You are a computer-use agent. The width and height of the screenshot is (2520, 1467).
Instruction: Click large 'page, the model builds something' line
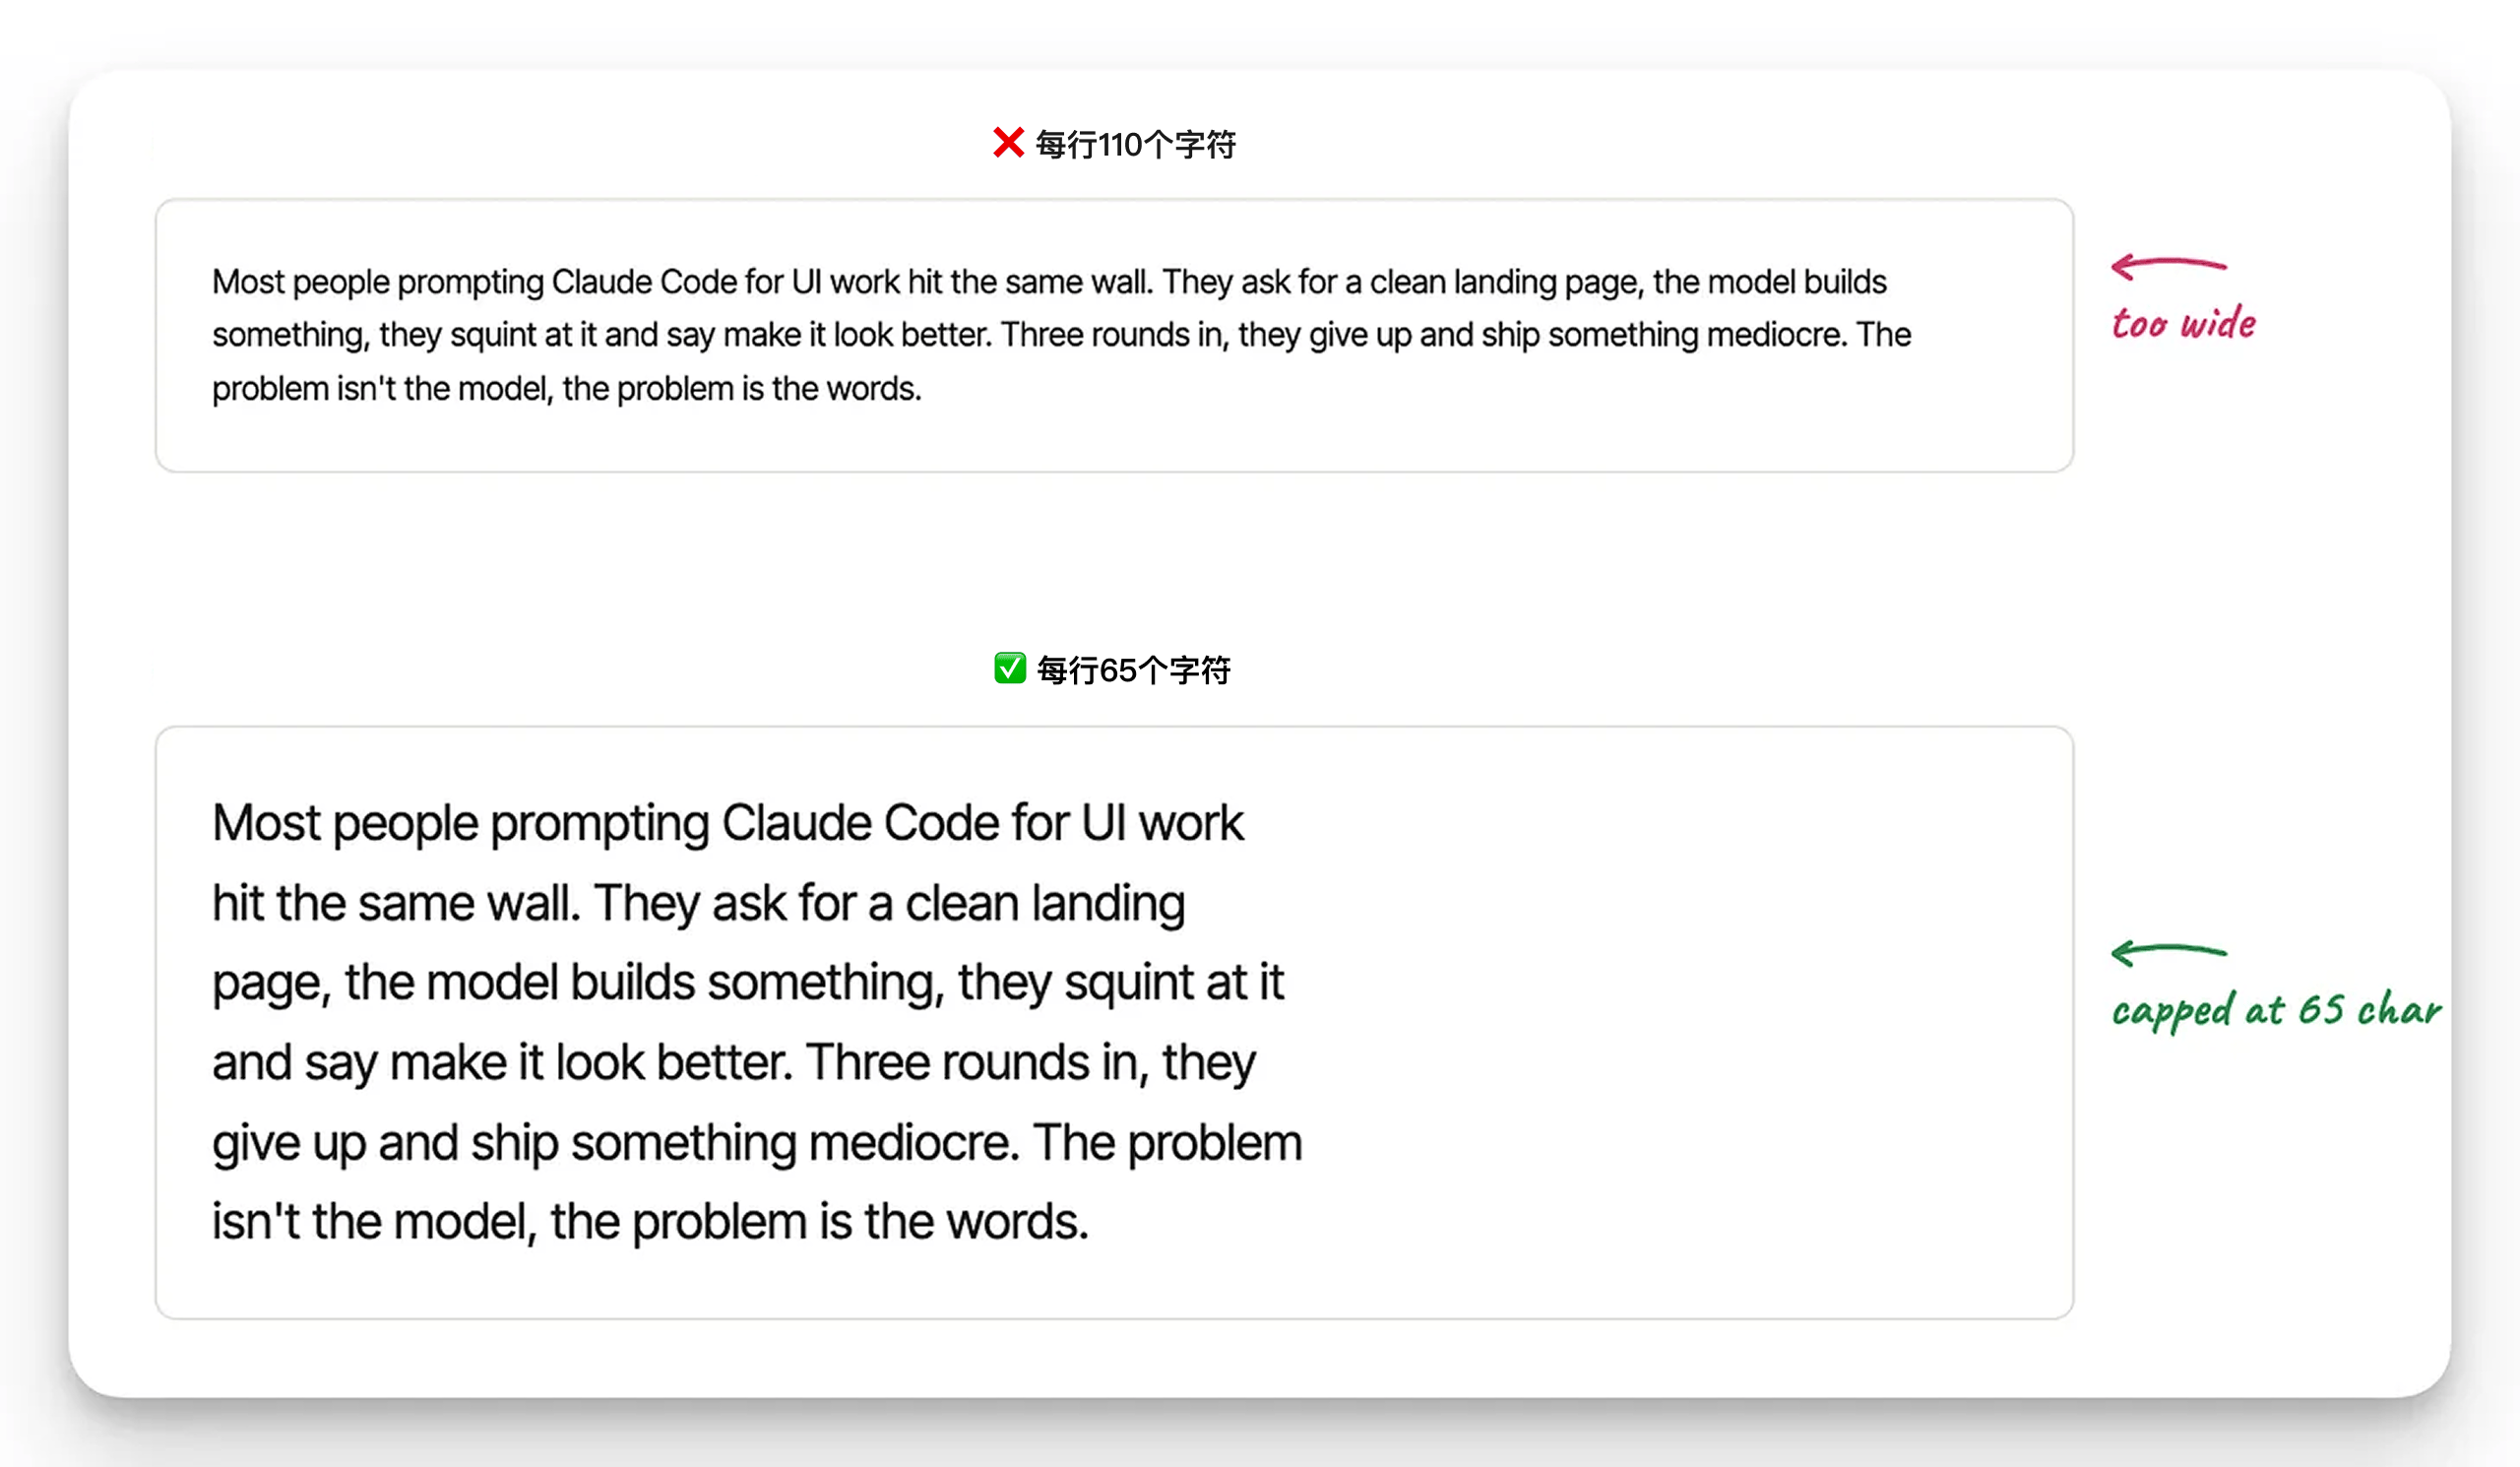click(747, 982)
